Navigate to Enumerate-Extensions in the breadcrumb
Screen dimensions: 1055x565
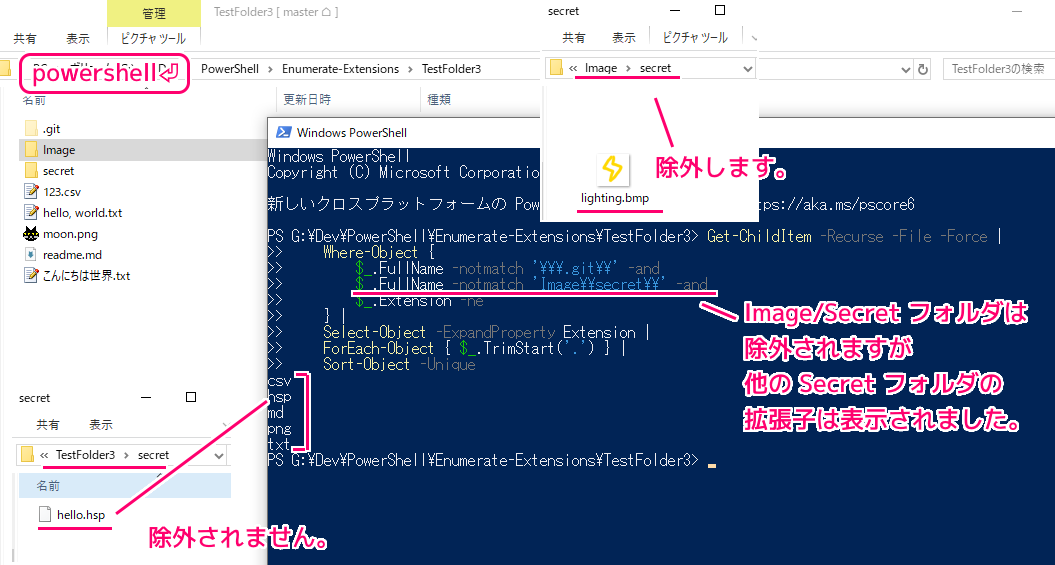[x=340, y=69]
